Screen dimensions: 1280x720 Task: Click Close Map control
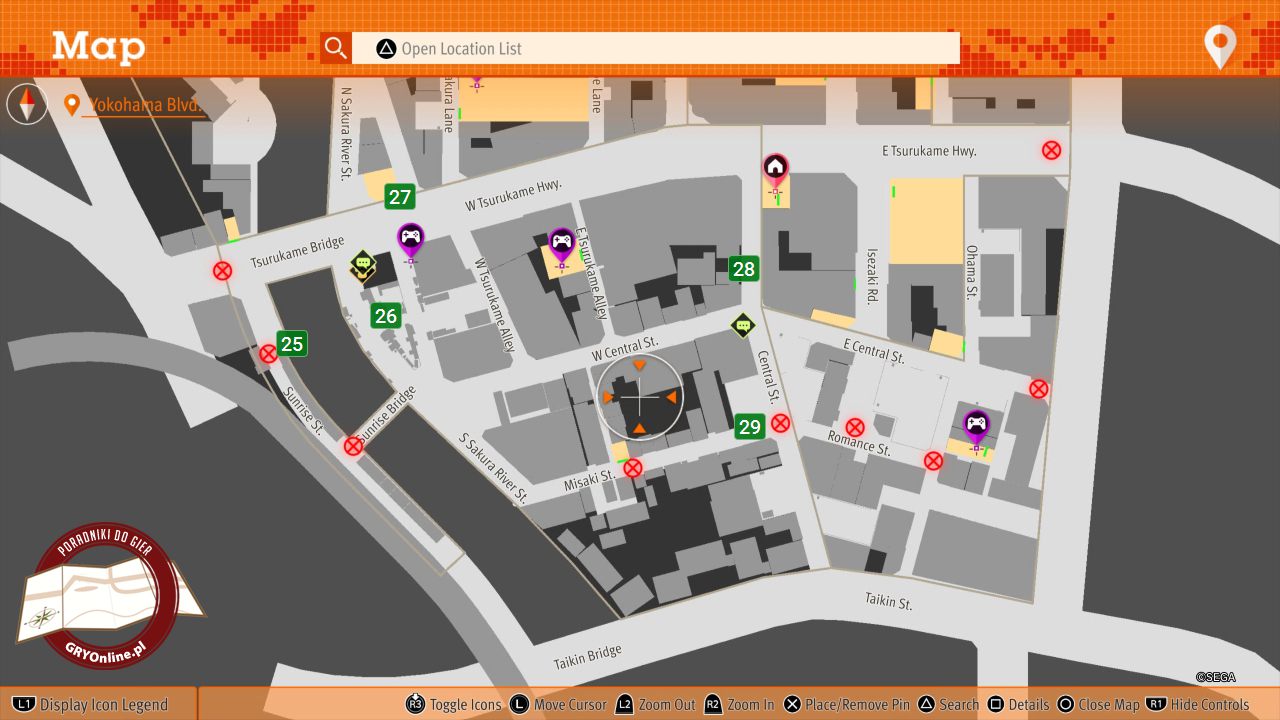pyautogui.click(x=1098, y=705)
